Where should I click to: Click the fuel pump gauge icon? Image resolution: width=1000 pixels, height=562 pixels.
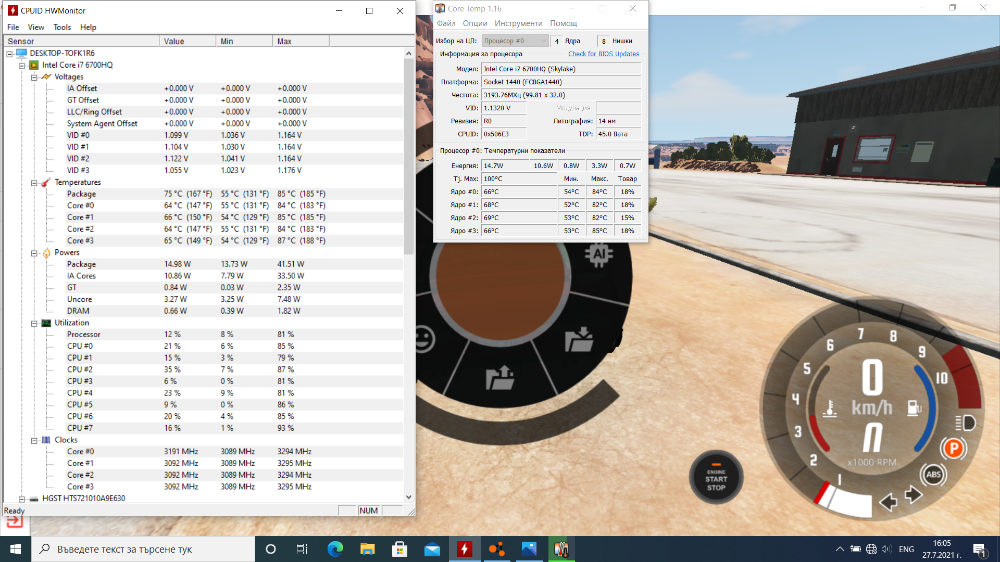[x=915, y=408]
